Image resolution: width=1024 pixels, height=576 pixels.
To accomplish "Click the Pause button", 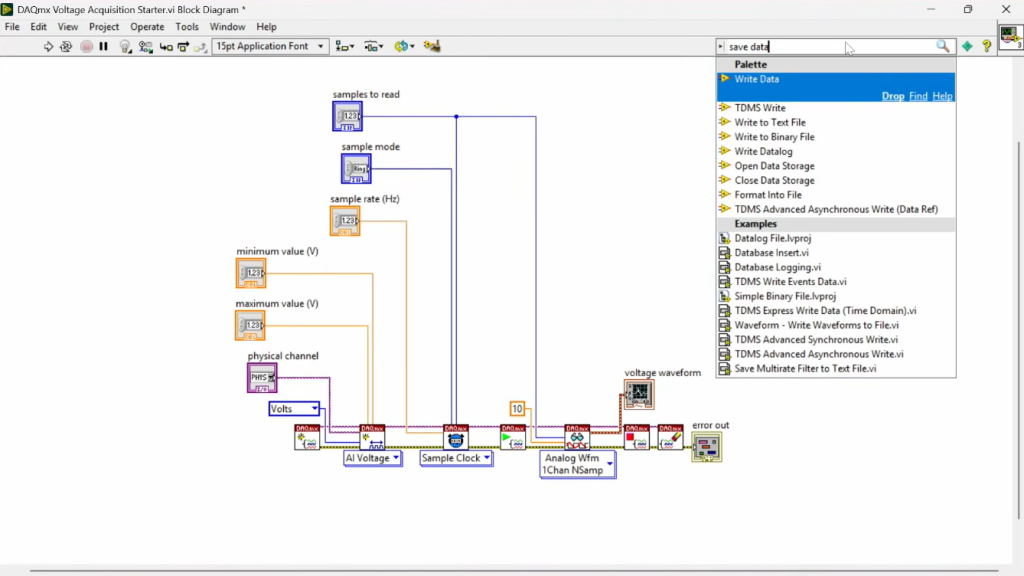I will pyautogui.click(x=103, y=46).
